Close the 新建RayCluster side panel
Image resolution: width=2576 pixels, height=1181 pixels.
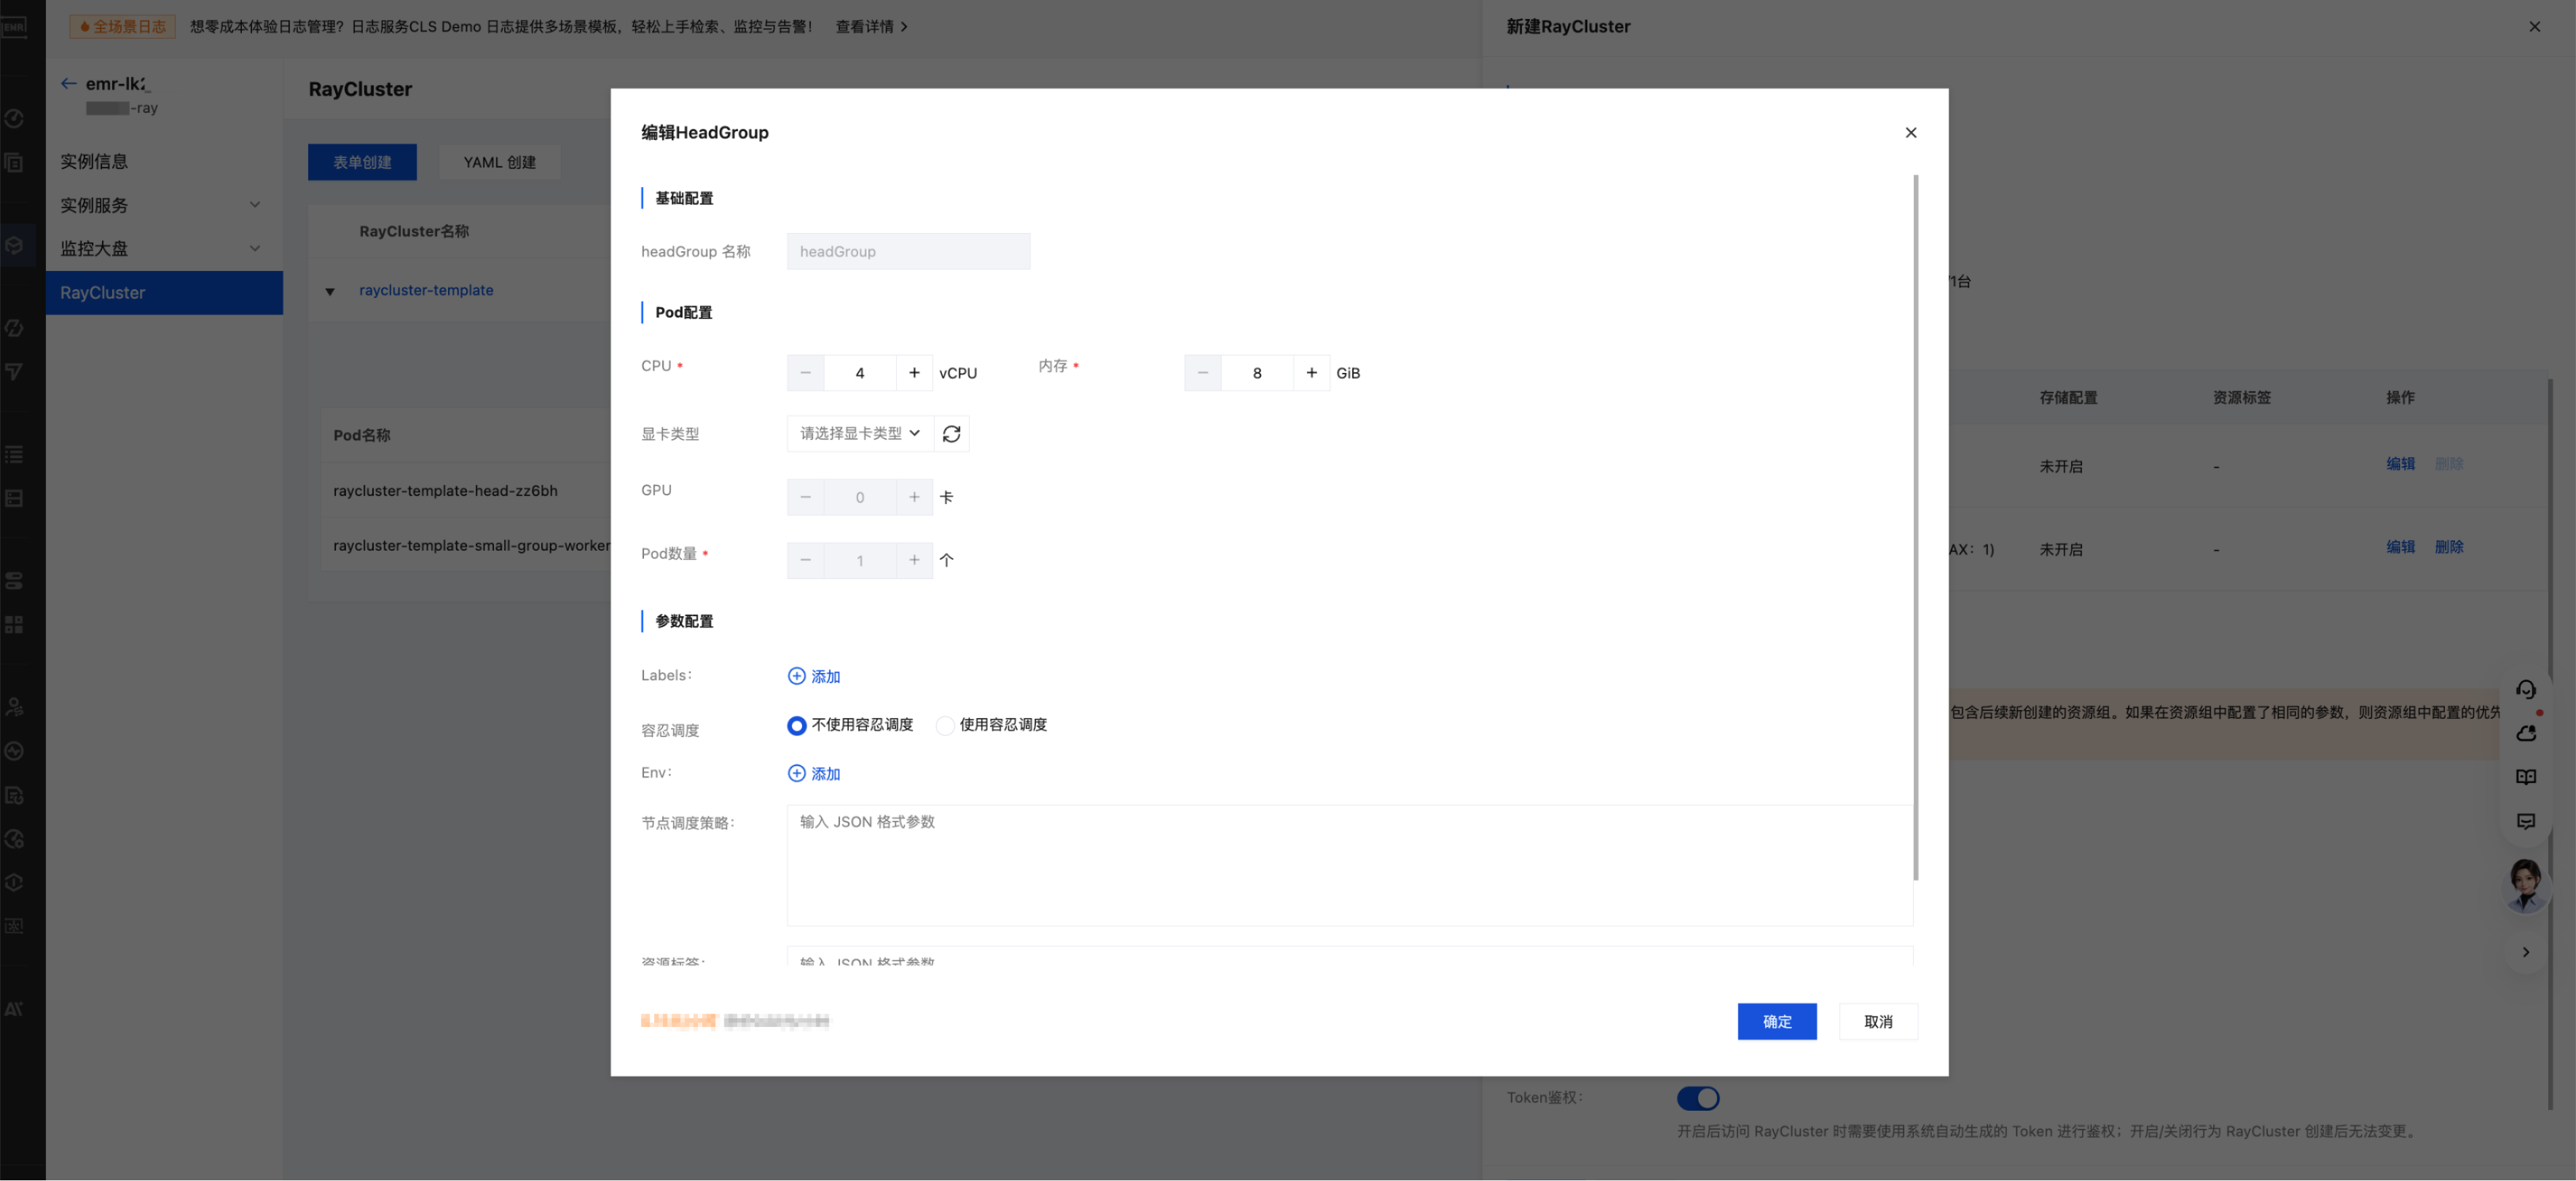[x=2535, y=27]
